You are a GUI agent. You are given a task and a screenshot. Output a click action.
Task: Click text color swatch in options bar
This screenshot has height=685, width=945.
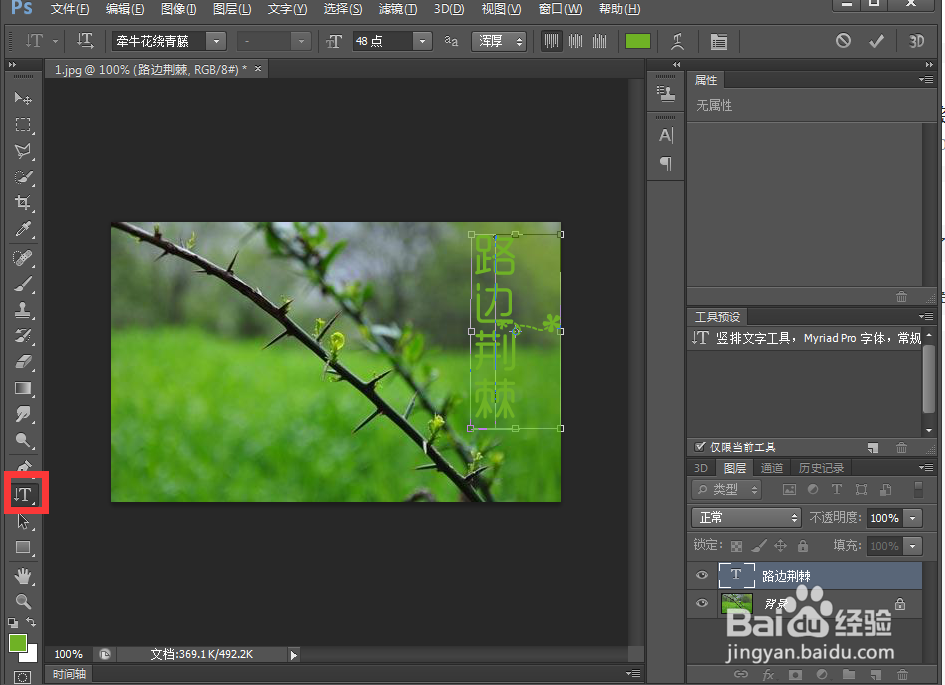(638, 41)
